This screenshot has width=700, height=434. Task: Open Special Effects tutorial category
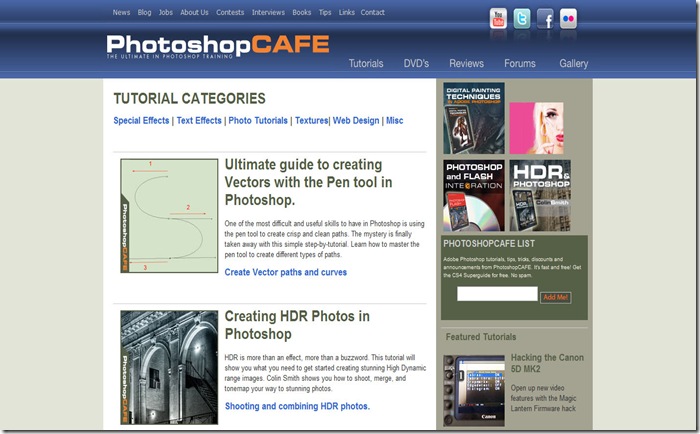click(141, 121)
